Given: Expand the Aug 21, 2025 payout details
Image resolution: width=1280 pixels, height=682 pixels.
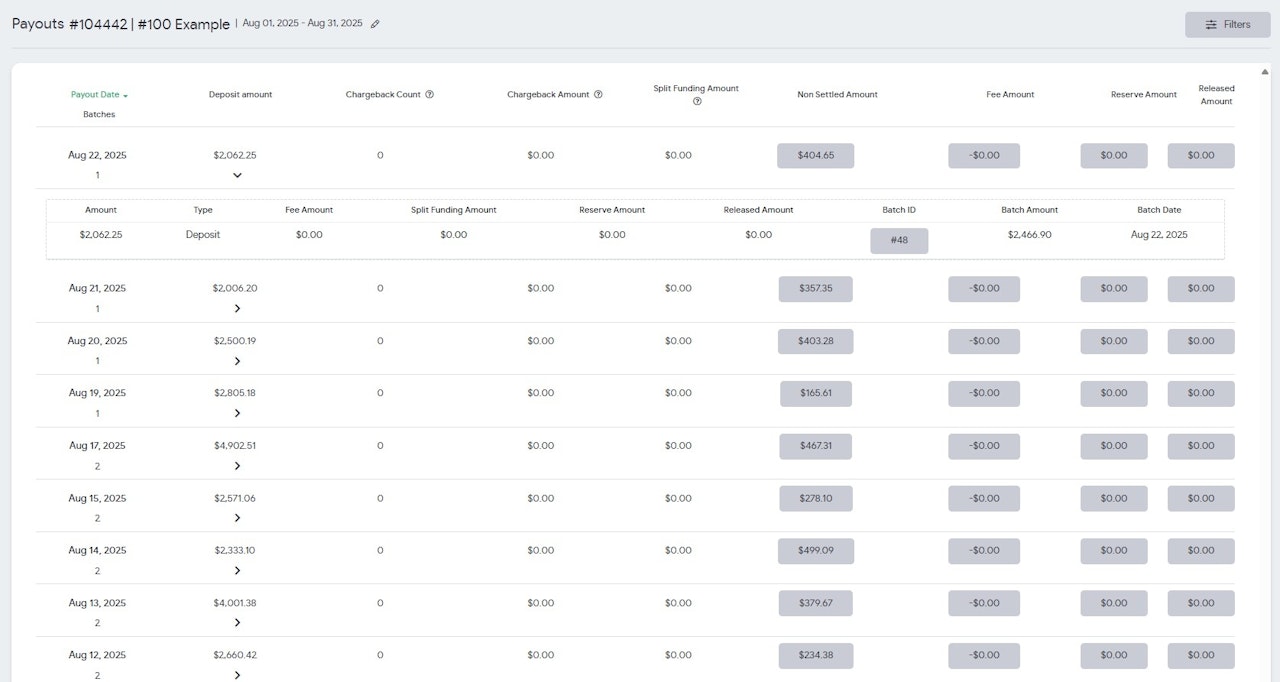Looking at the screenshot, I should point(237,309).
